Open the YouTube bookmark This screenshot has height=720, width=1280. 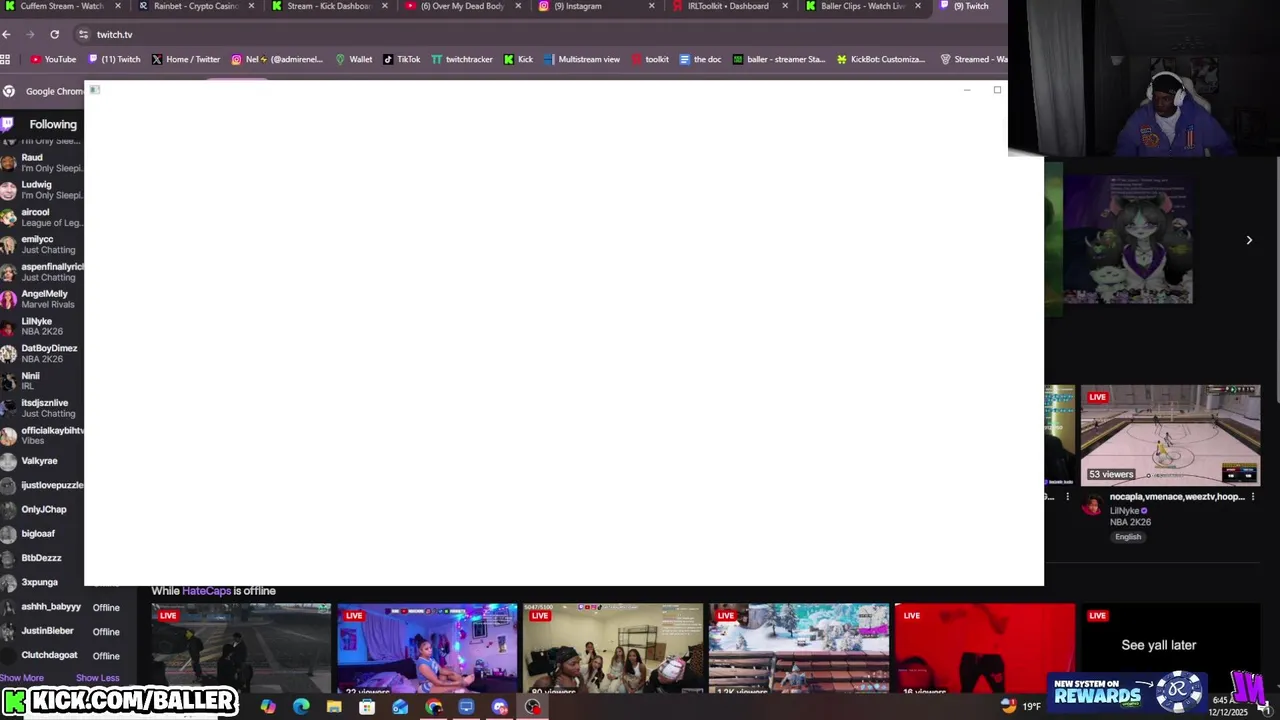click(53, 59)
